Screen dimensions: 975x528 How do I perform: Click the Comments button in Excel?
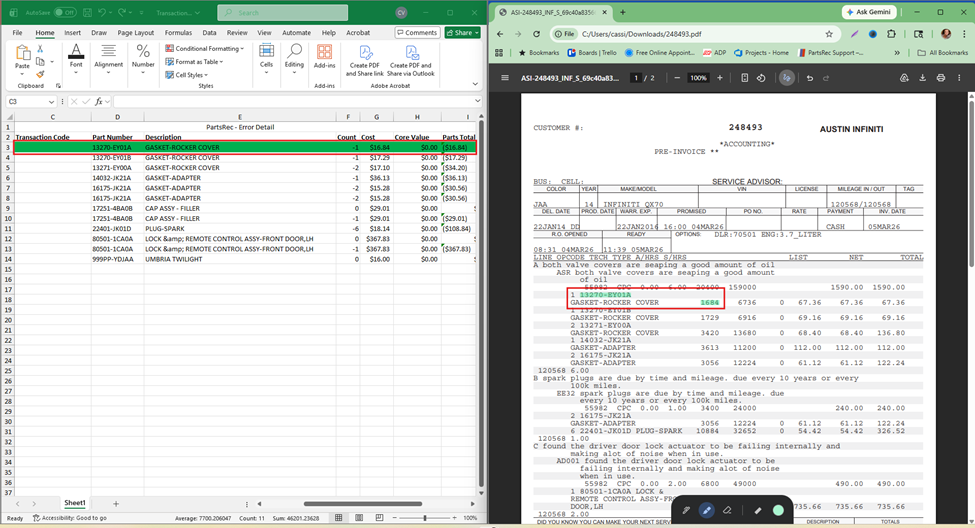pos(417,32)
